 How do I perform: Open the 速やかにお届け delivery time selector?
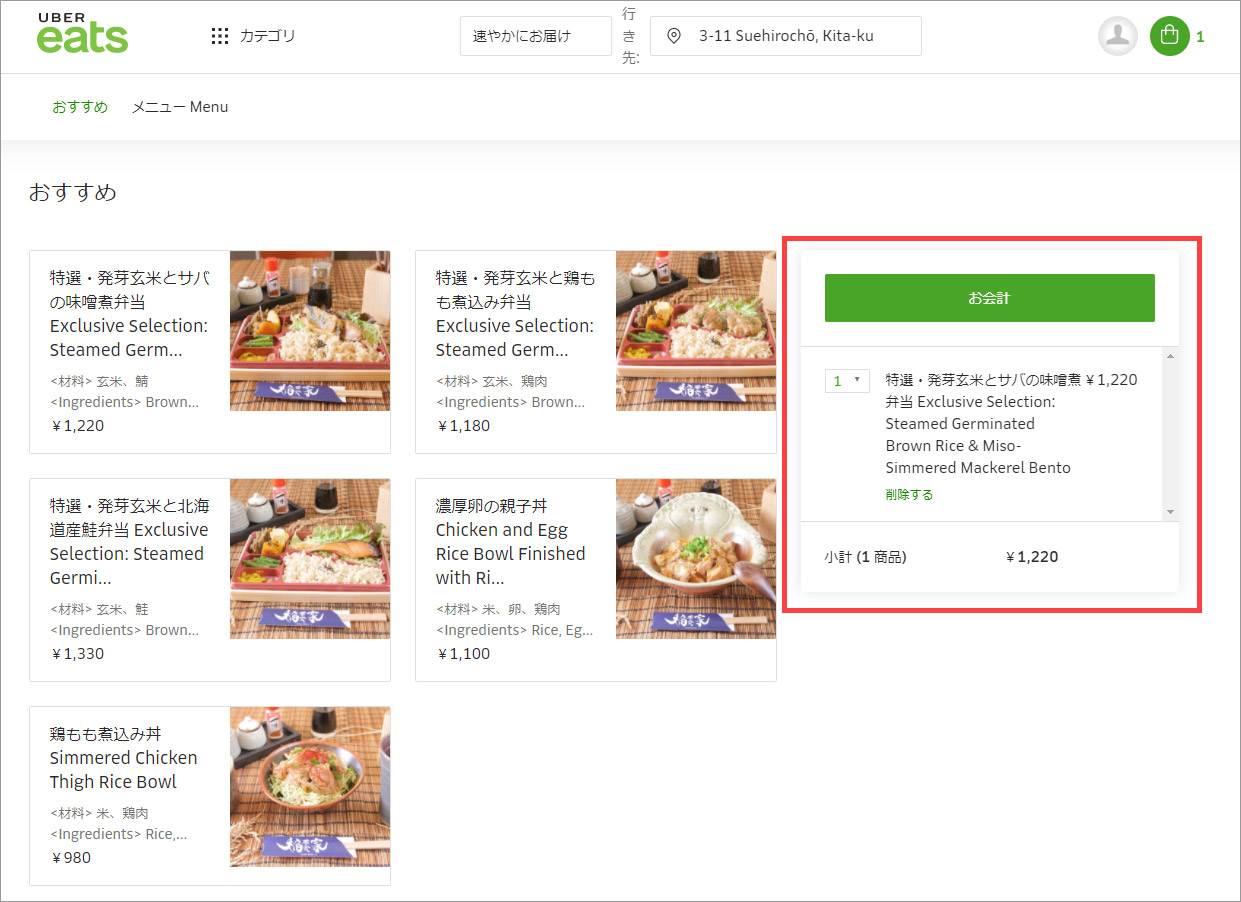tap(536, 36)
